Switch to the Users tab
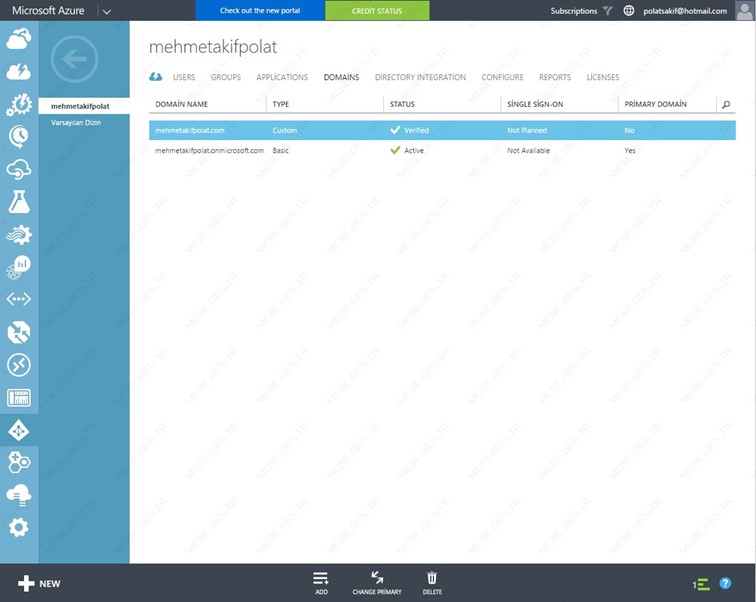 click(184, 77)
